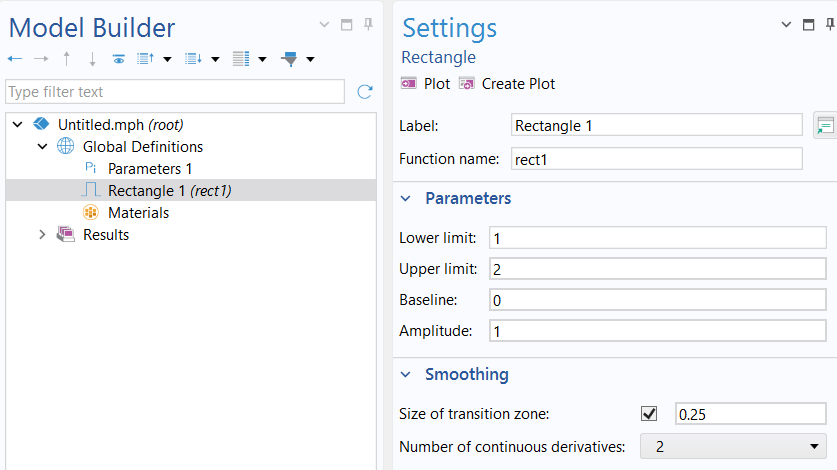Click the Collapse All list icon

[145, 59]
